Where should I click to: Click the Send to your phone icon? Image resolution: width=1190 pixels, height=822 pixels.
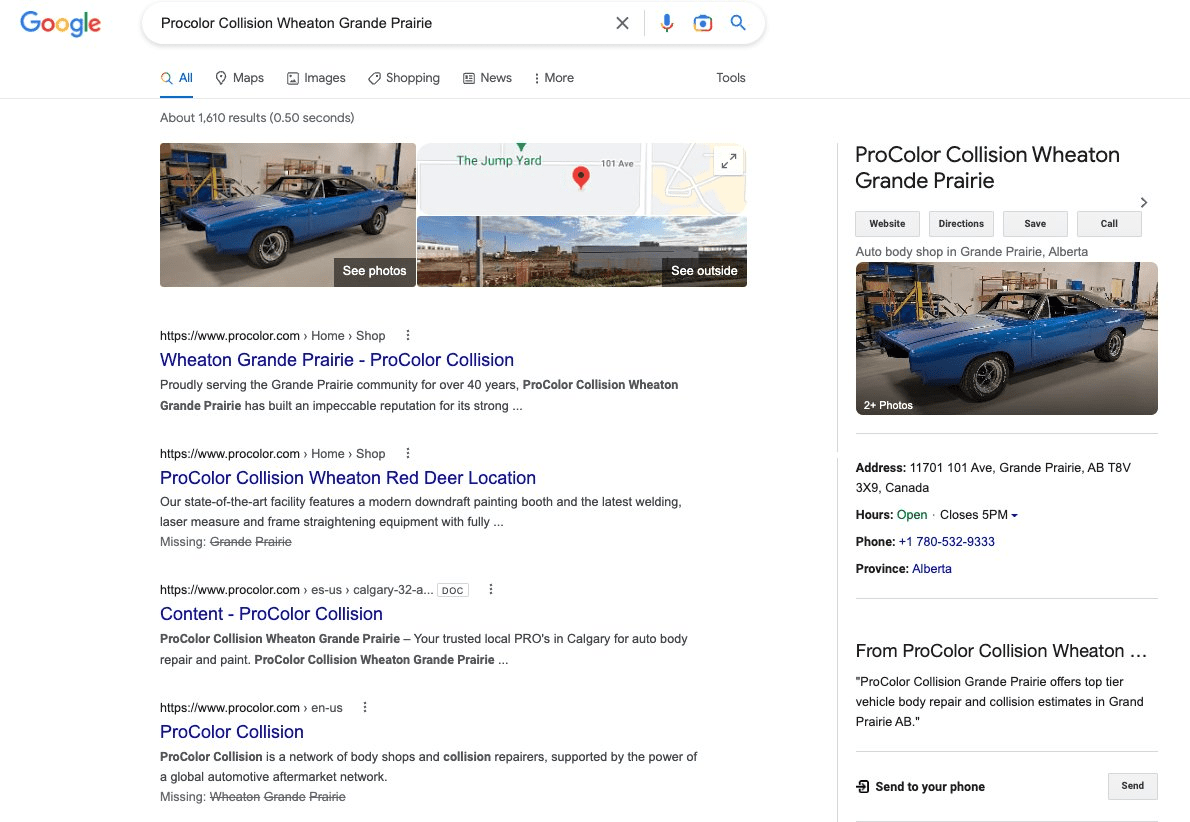coord(862,786)
